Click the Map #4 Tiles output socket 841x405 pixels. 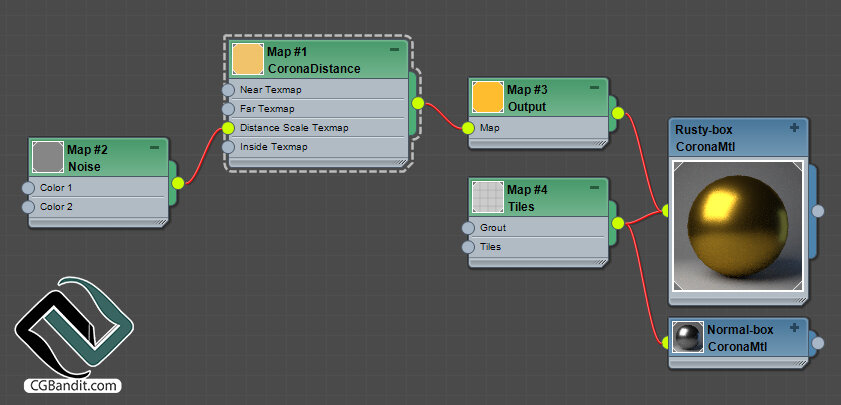tap(618, 223)
